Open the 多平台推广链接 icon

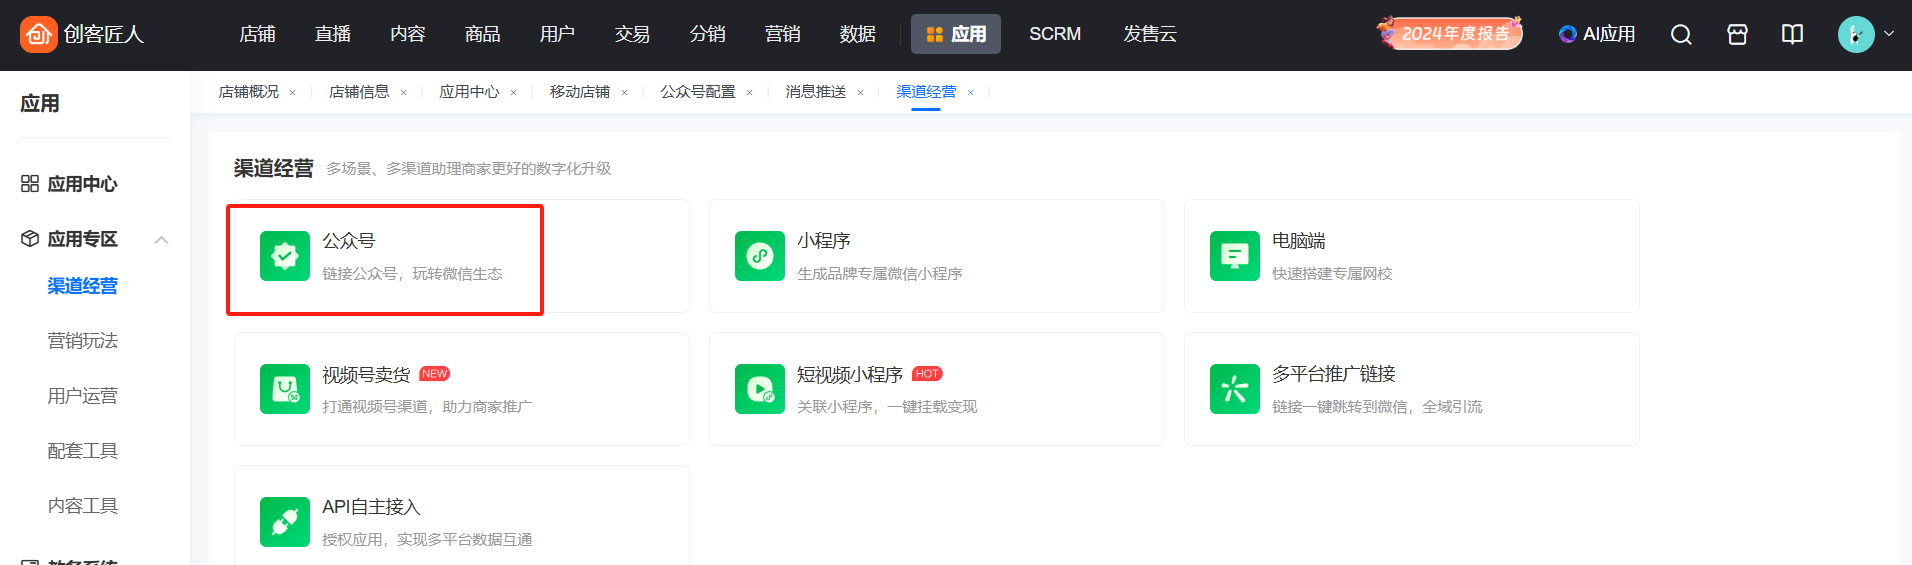[x=1234, y=389]
